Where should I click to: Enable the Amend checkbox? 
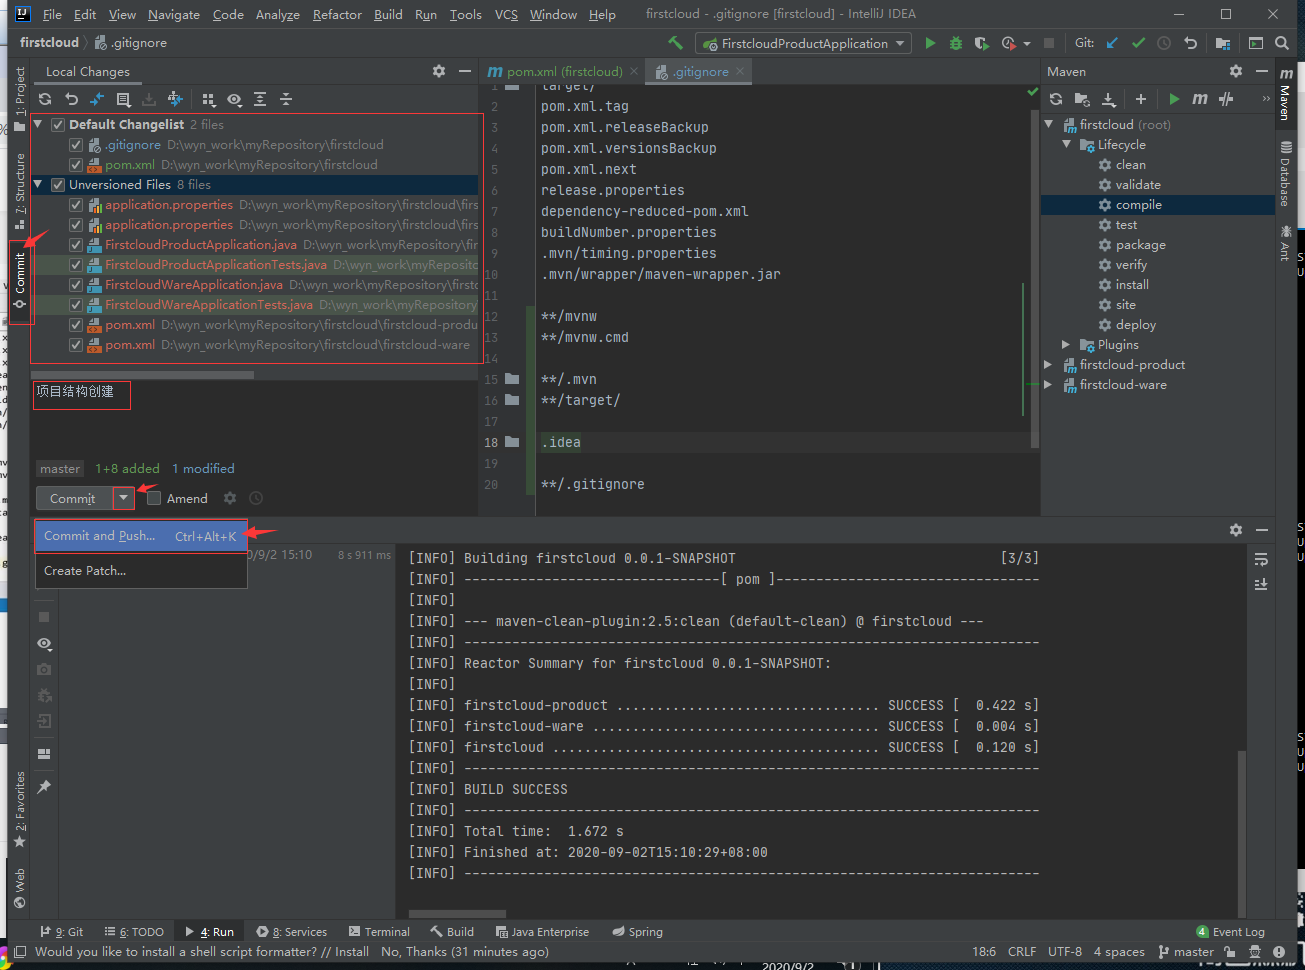click(153, 498)
